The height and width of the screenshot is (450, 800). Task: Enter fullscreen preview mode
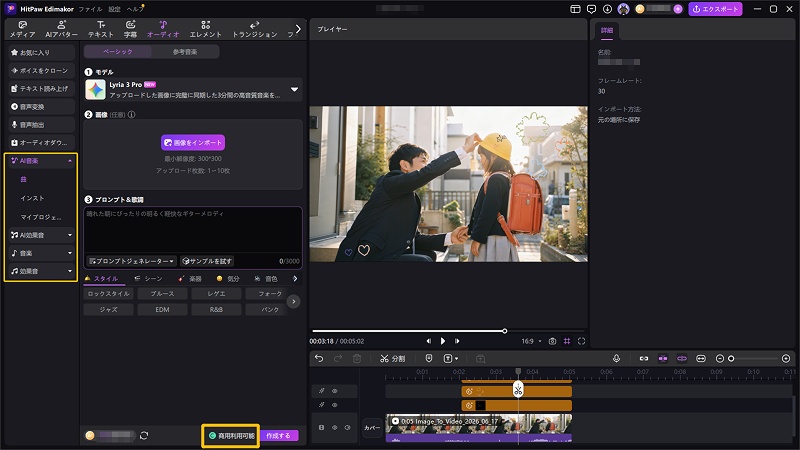581,341
